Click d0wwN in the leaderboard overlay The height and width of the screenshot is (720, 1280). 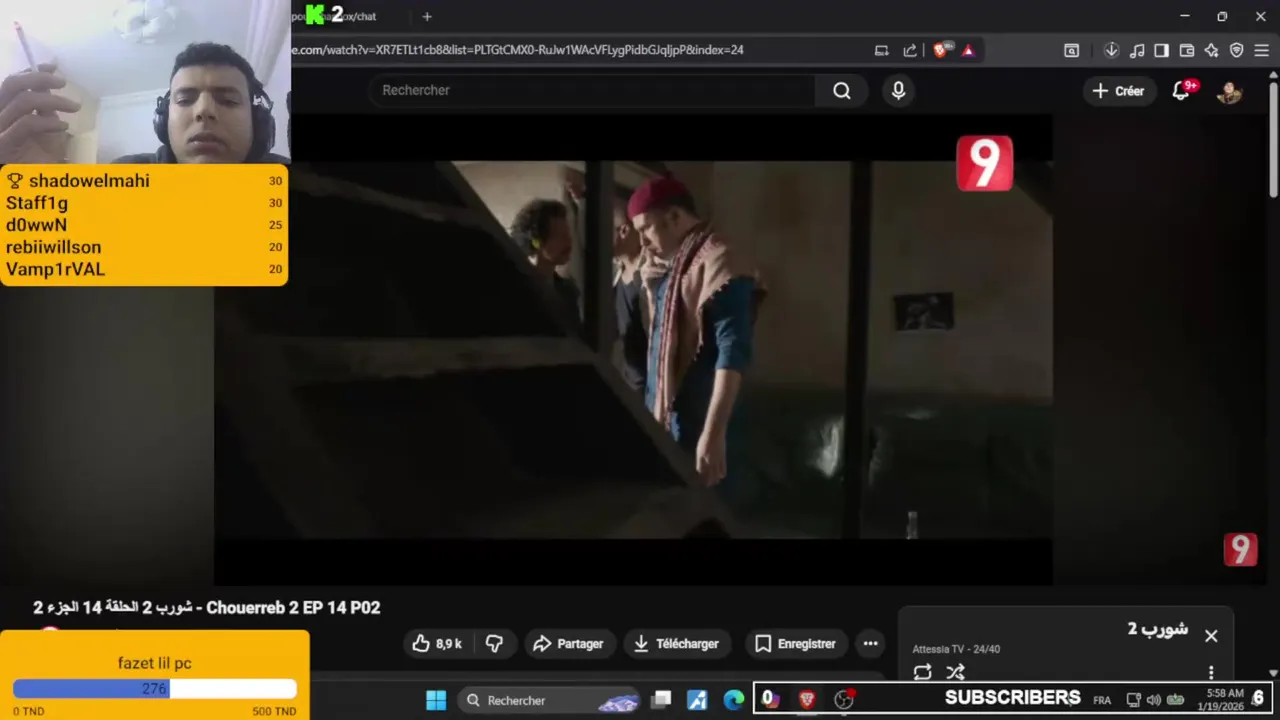pyautogui.click(x=36, y=225)
